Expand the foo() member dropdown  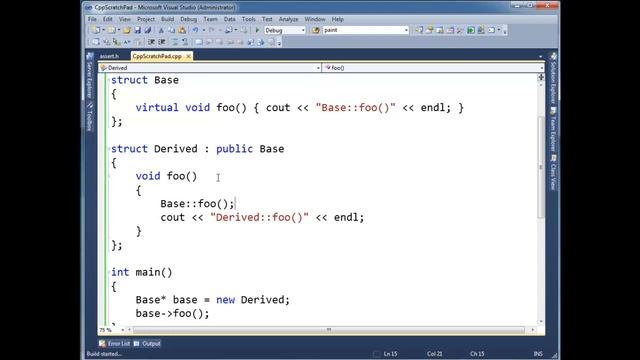[x=541, y=68]
